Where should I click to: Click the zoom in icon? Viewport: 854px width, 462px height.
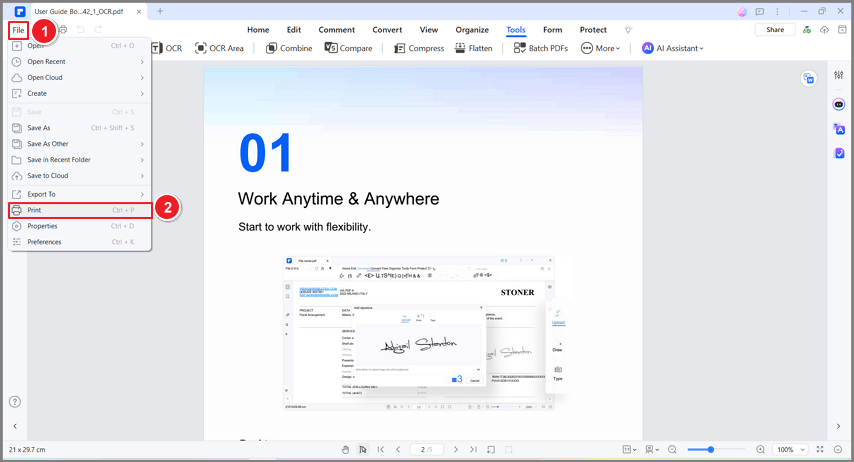760,449
